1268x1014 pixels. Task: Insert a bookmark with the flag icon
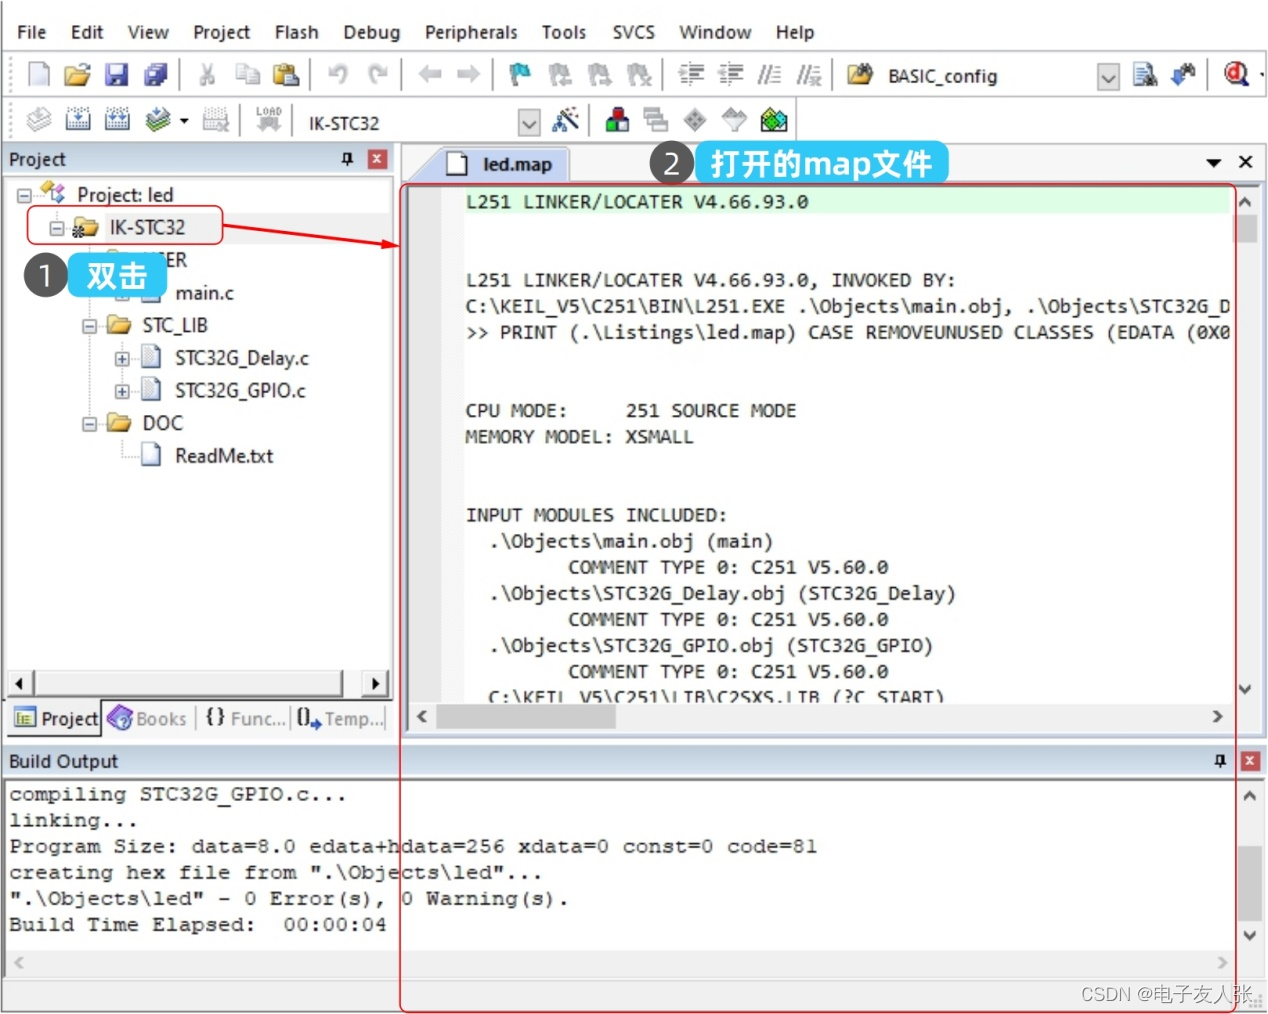520,75
